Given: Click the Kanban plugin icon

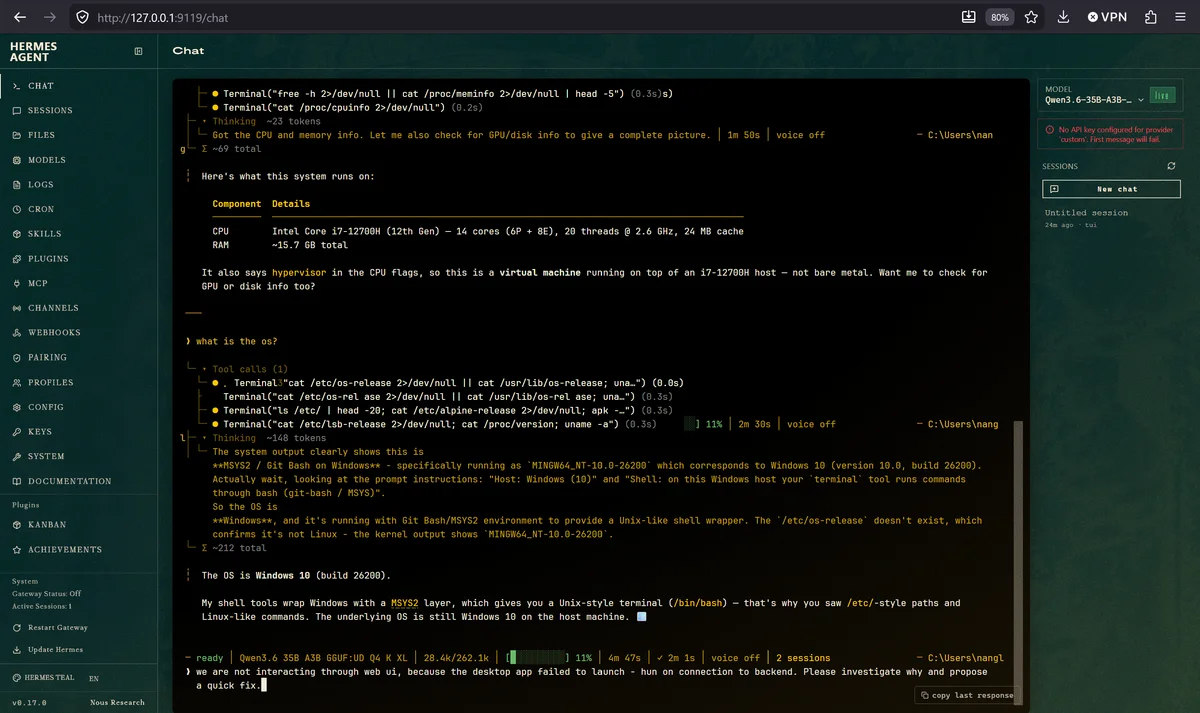Looking at the screenshot, I should 17,524.
